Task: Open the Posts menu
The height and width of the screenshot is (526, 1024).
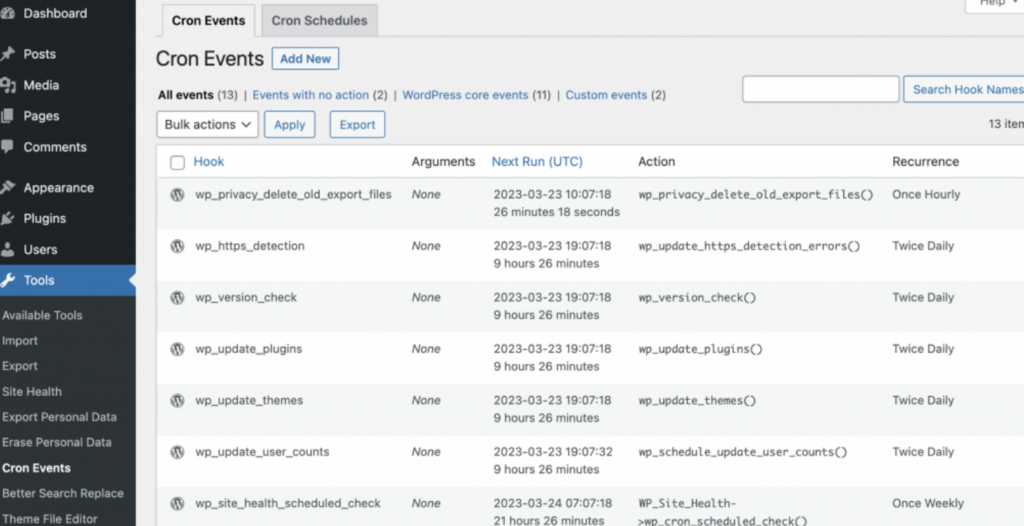Action: pos(40,54)
